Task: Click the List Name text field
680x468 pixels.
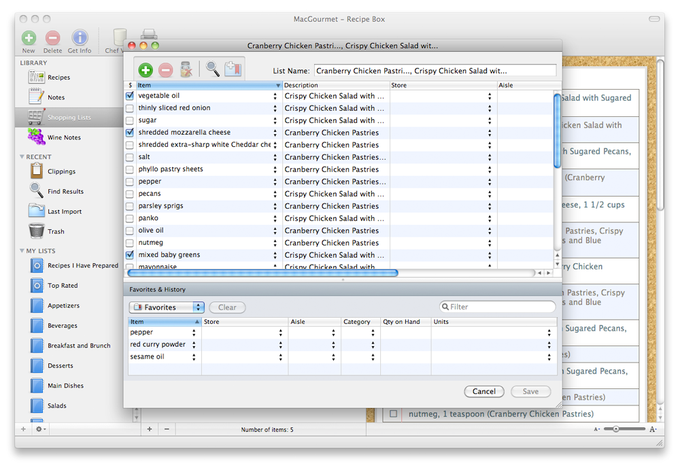Action: (435, 71)
